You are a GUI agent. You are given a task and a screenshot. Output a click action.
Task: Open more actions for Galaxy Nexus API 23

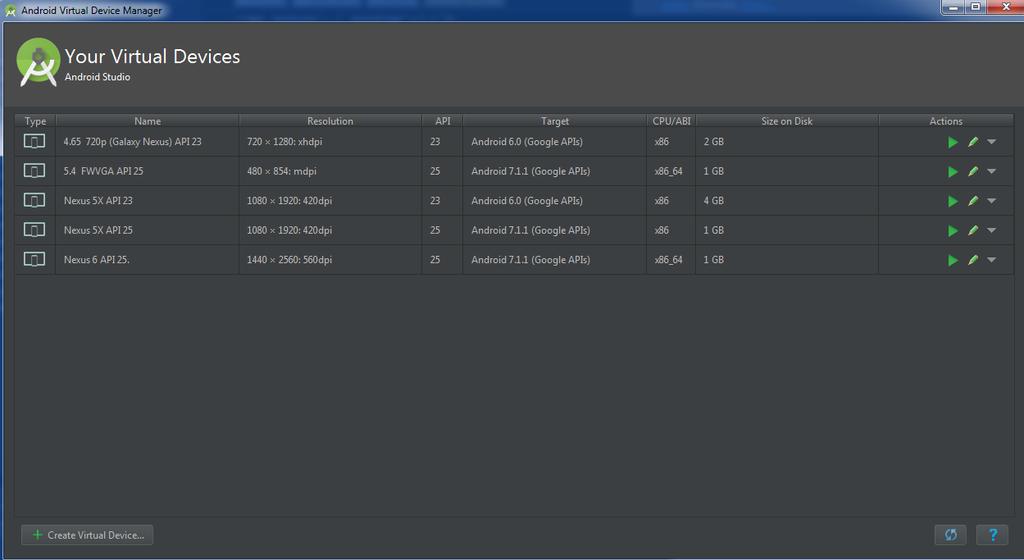(x=991, y=142)
